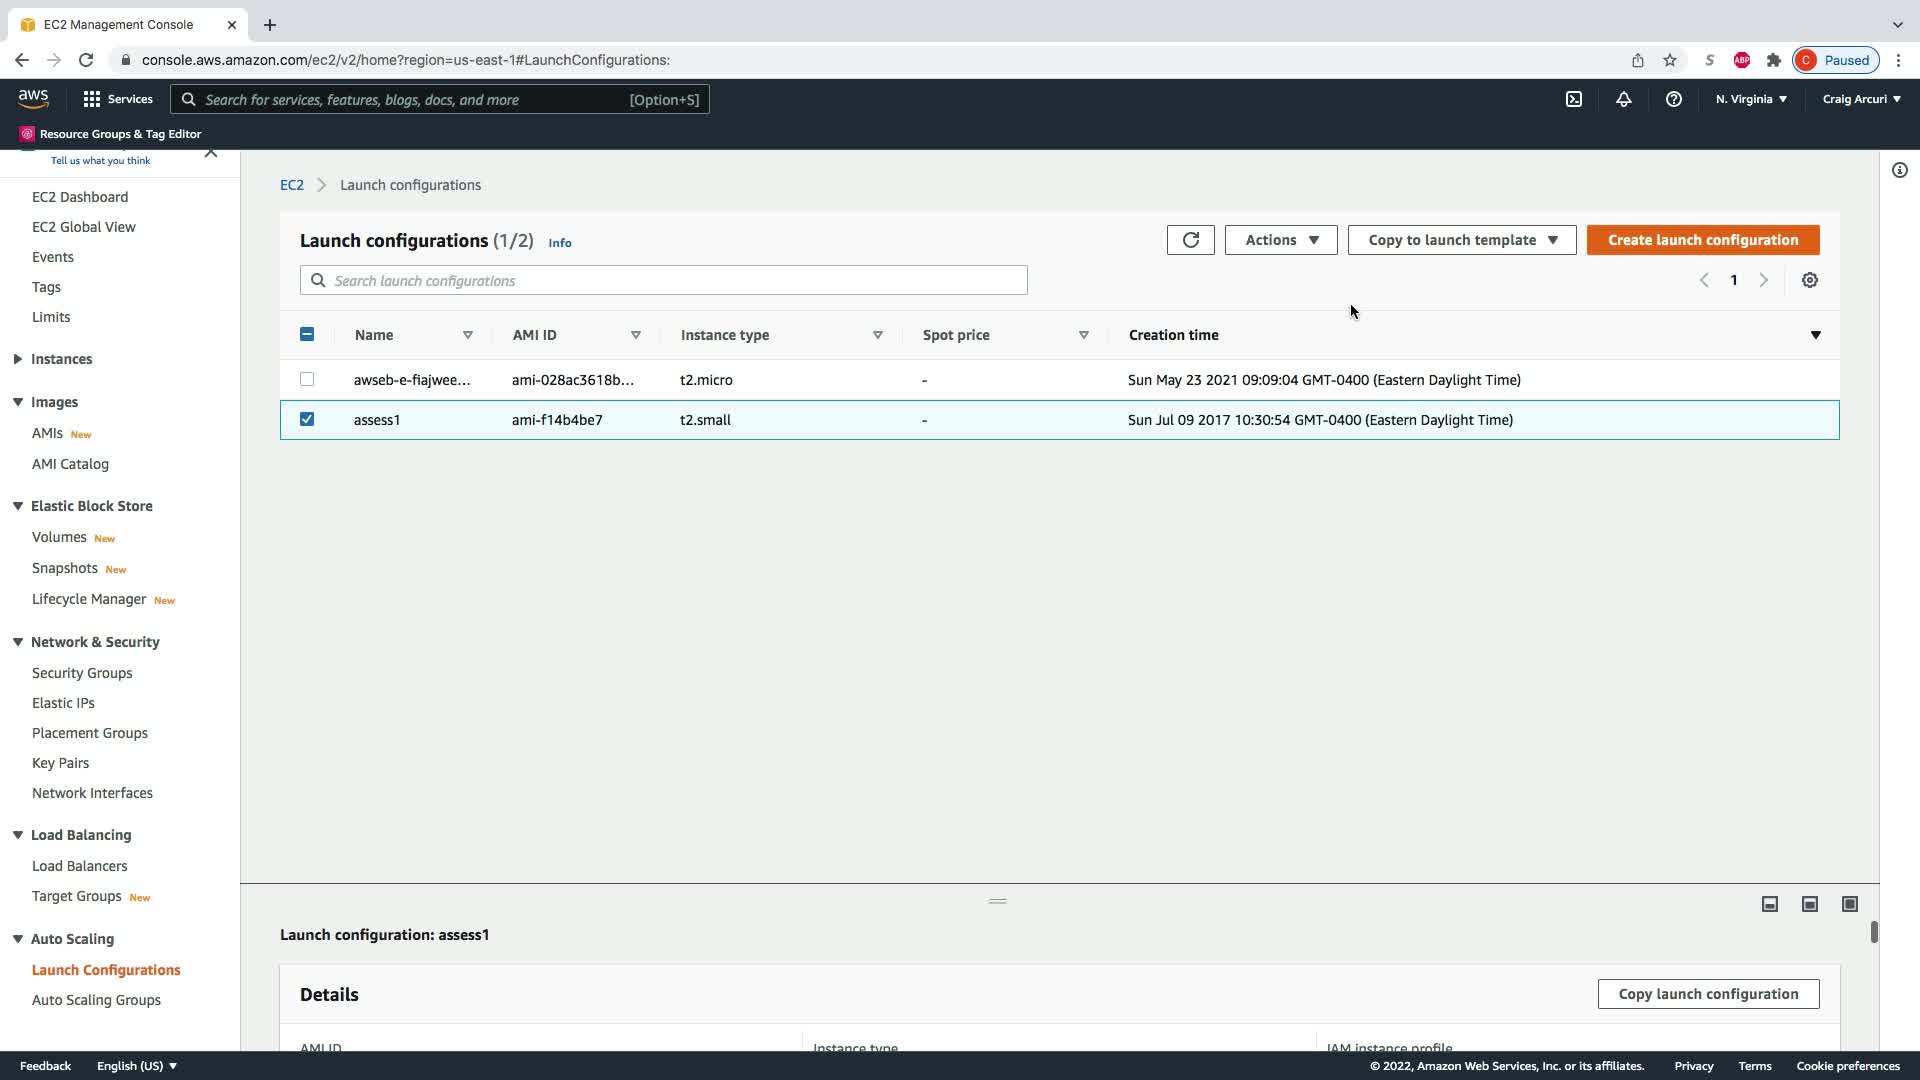Go to Security Groups in sidebar
The image size is (1920, 1080).
coord(82,673)
